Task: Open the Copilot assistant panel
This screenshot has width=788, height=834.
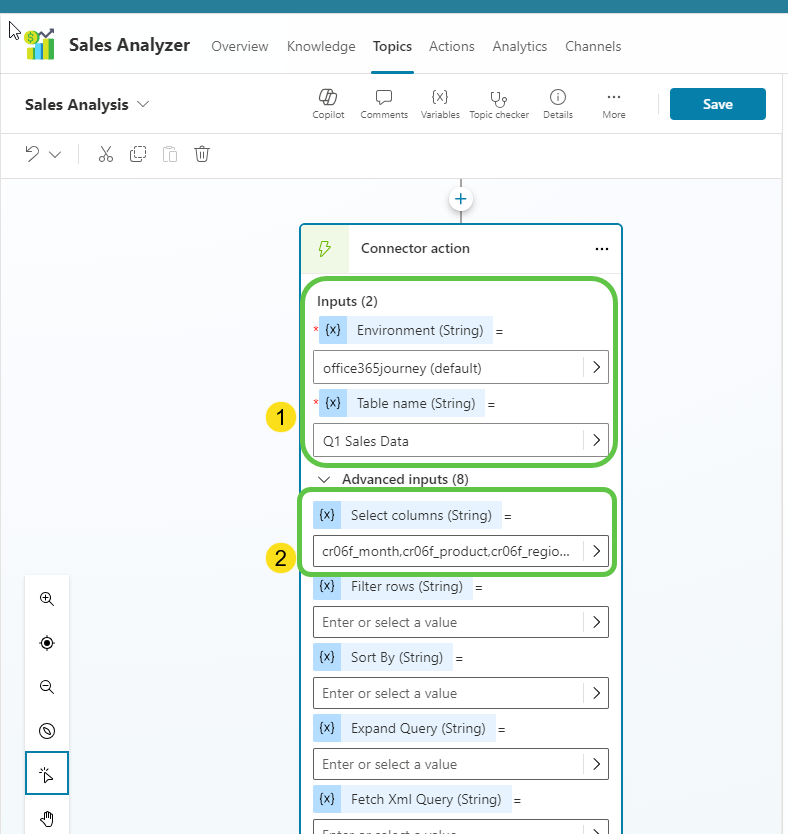Action: [x=328, y=103]
